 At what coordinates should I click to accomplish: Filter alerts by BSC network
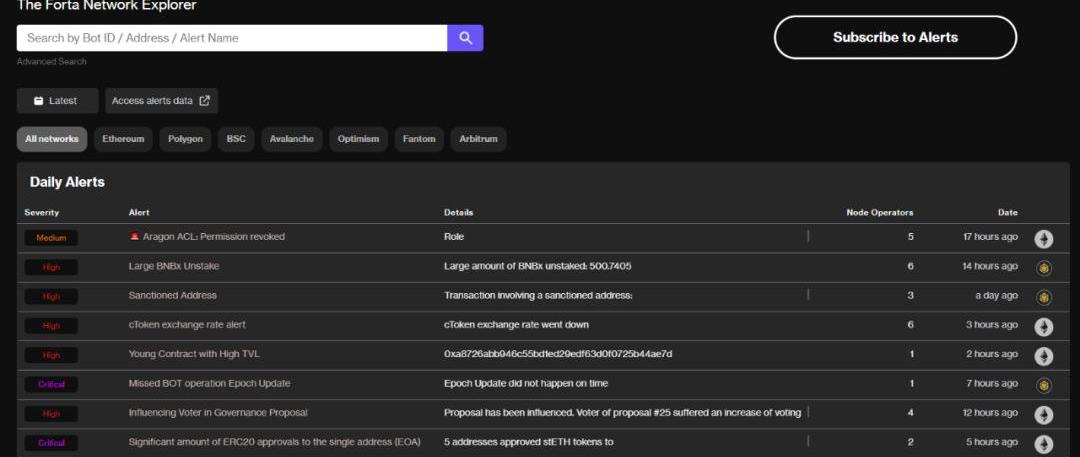[x=236, y=139]
